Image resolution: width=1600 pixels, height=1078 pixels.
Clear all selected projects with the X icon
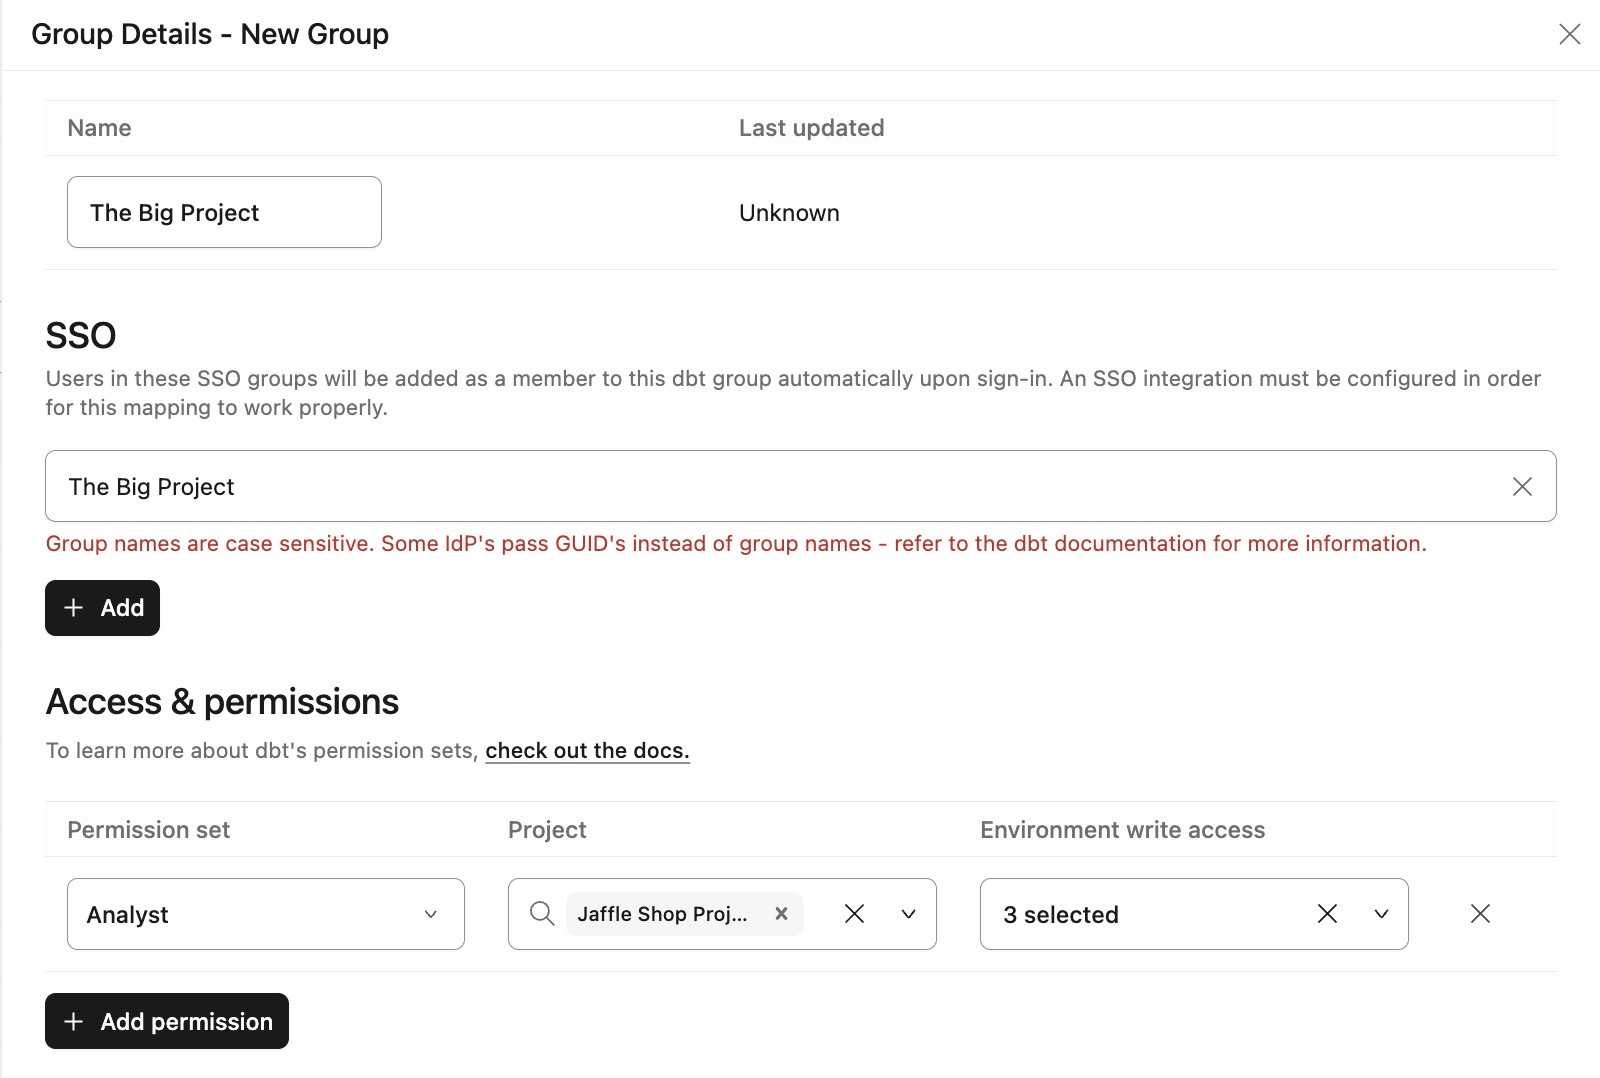coord(854,913)
